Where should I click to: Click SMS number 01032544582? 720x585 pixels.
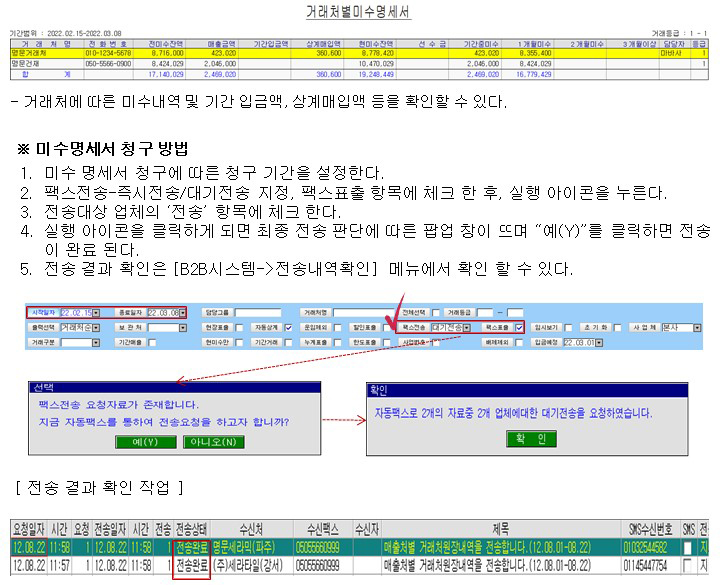click(x=645, y=547)
